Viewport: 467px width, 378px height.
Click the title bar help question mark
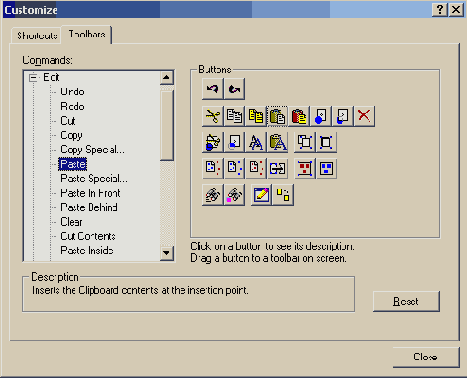pyautogui.click(x=440, y=10)
